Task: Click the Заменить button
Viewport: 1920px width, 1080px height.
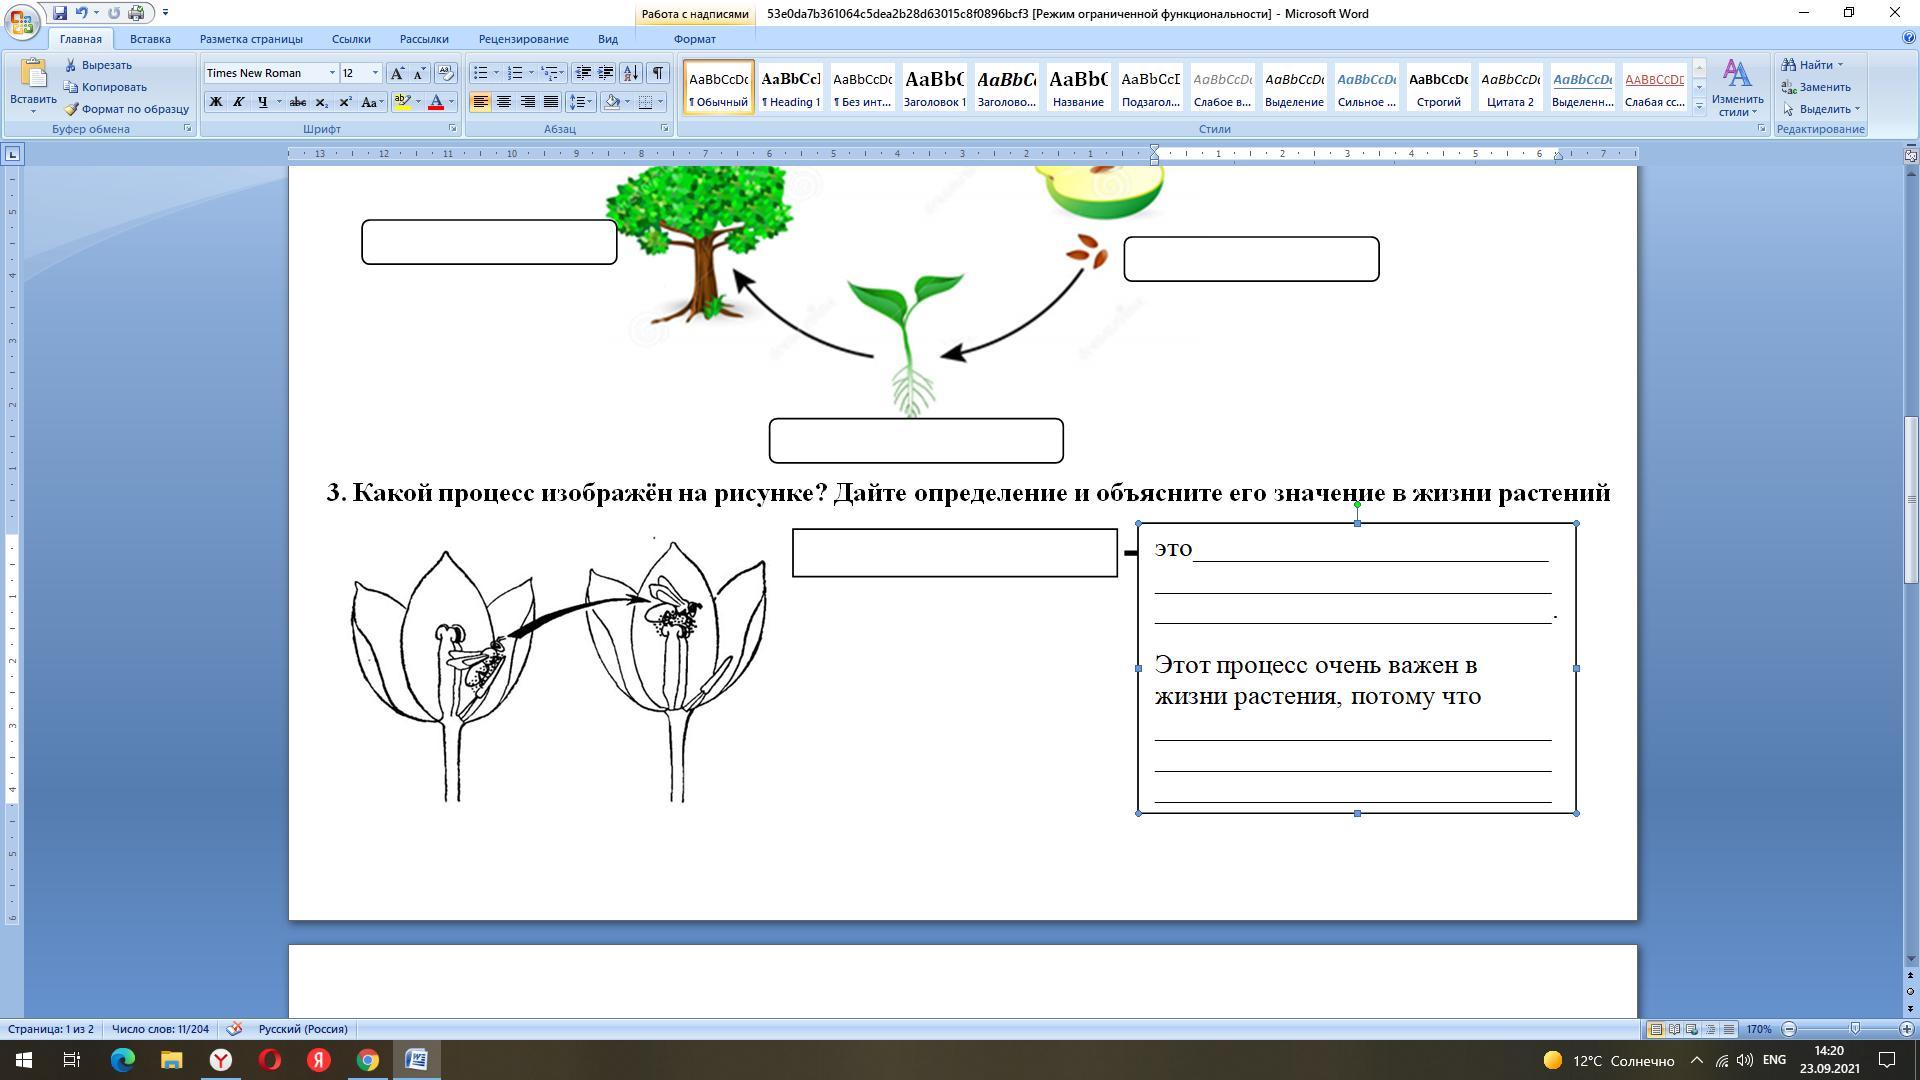Action: pos(1816,87)
